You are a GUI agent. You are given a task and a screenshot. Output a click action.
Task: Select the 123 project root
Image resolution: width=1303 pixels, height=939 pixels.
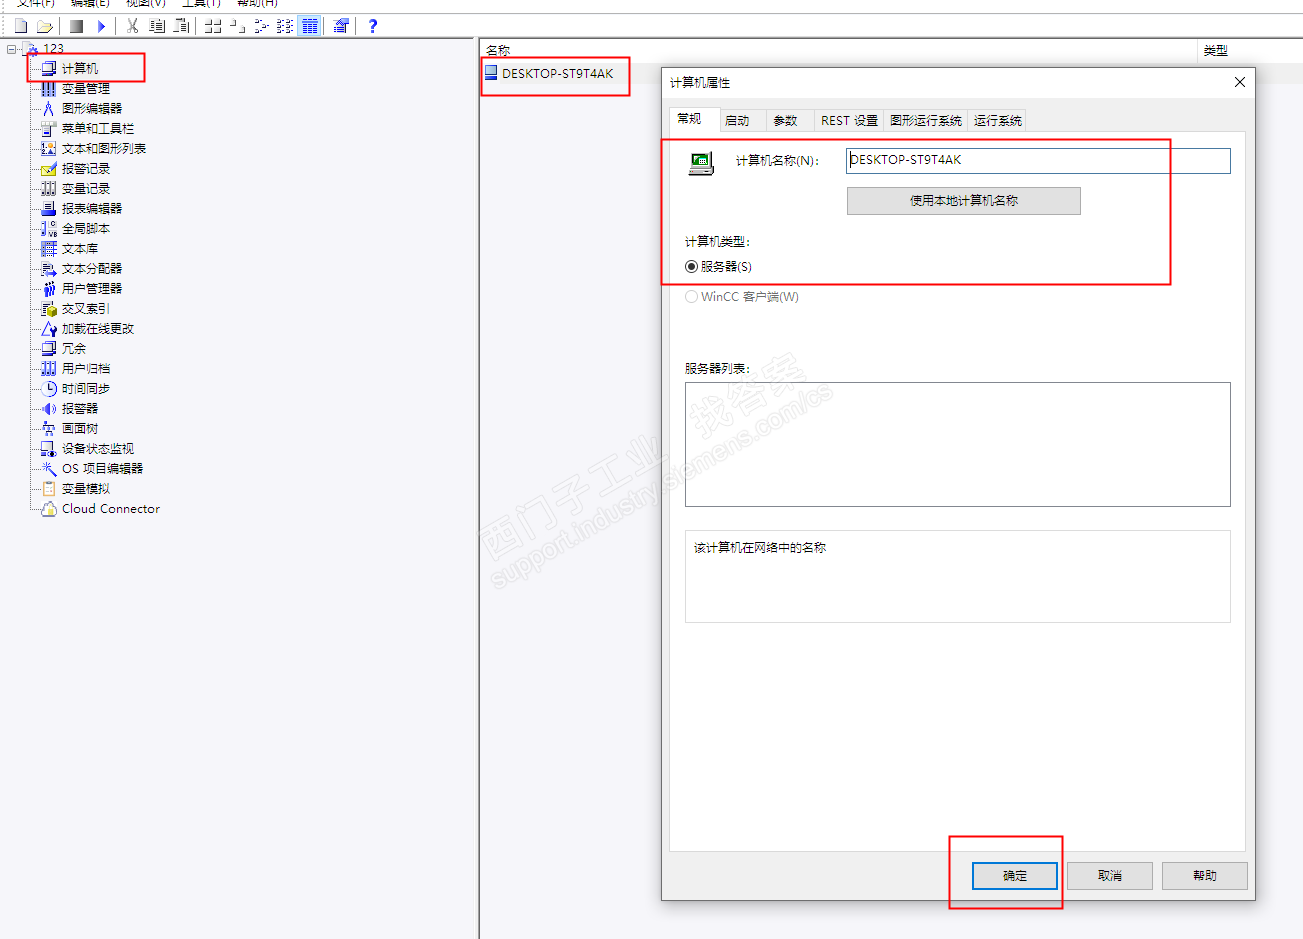[x=53, y=48]
